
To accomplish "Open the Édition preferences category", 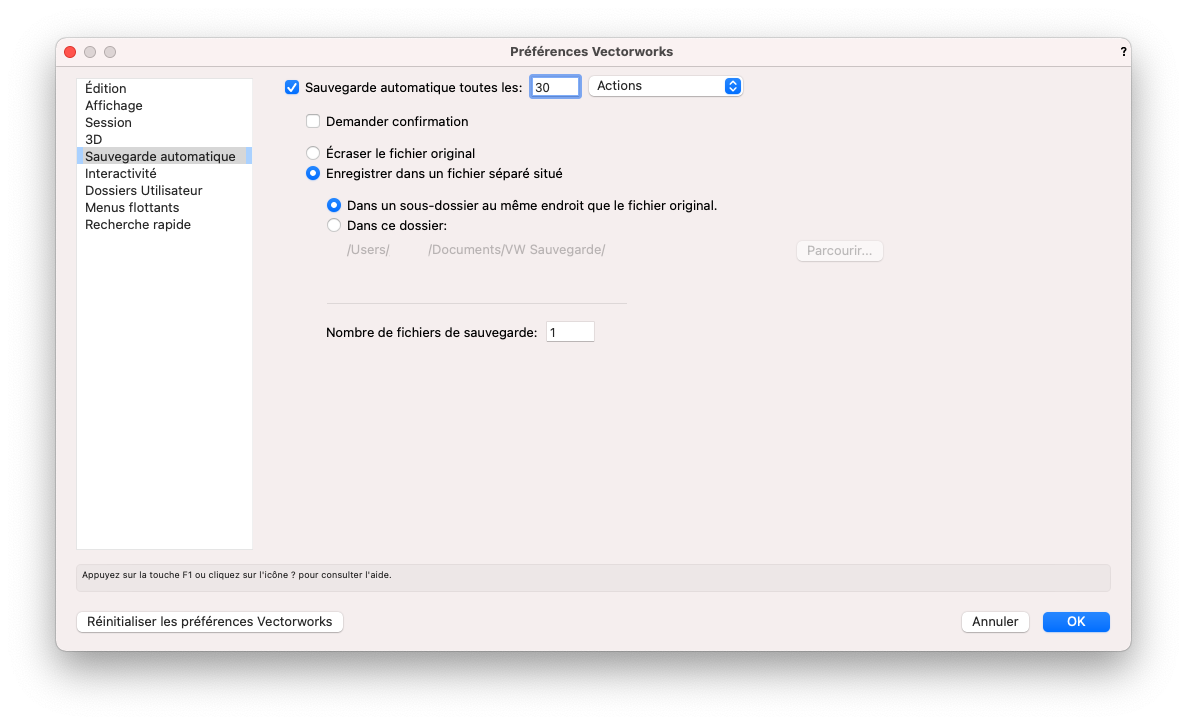I will click(164, 89).
